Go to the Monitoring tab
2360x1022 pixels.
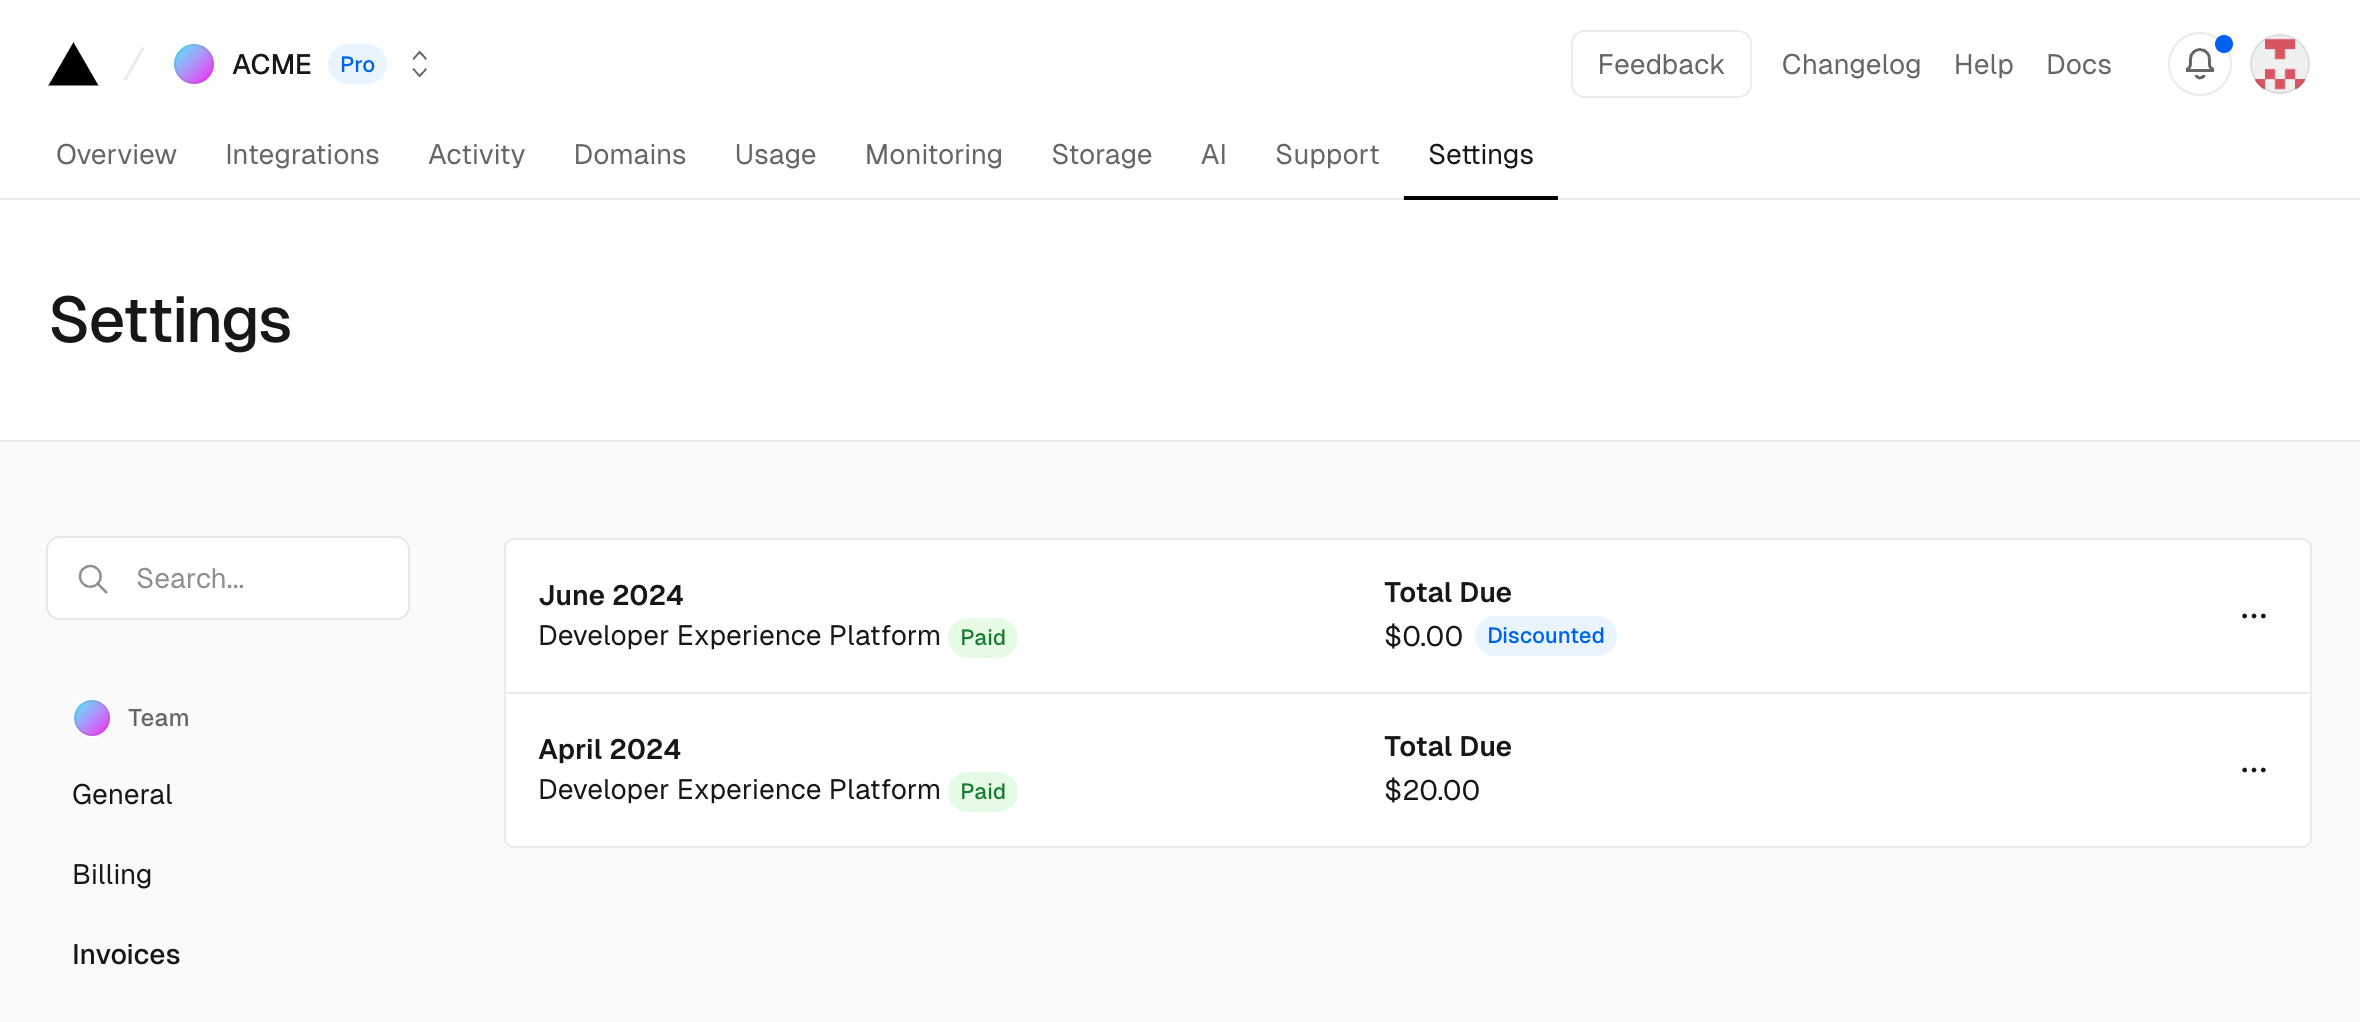click(x=933, y=155)
